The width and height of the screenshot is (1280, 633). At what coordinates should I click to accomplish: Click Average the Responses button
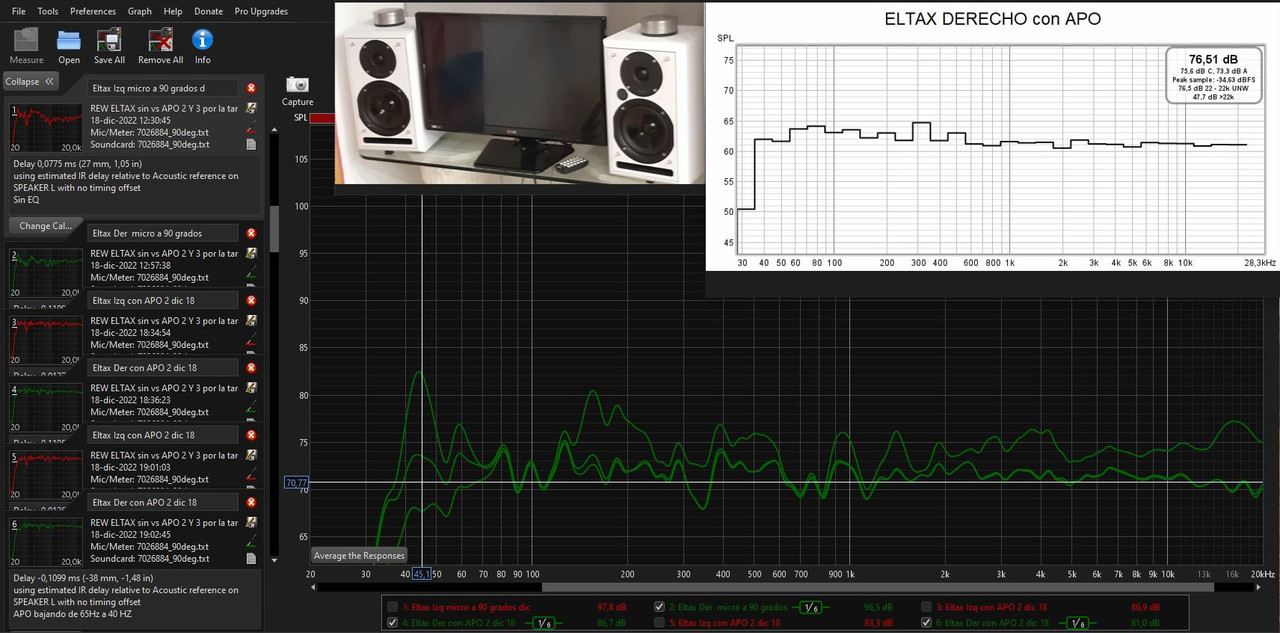pyautogui.click(x=359, y=555)
